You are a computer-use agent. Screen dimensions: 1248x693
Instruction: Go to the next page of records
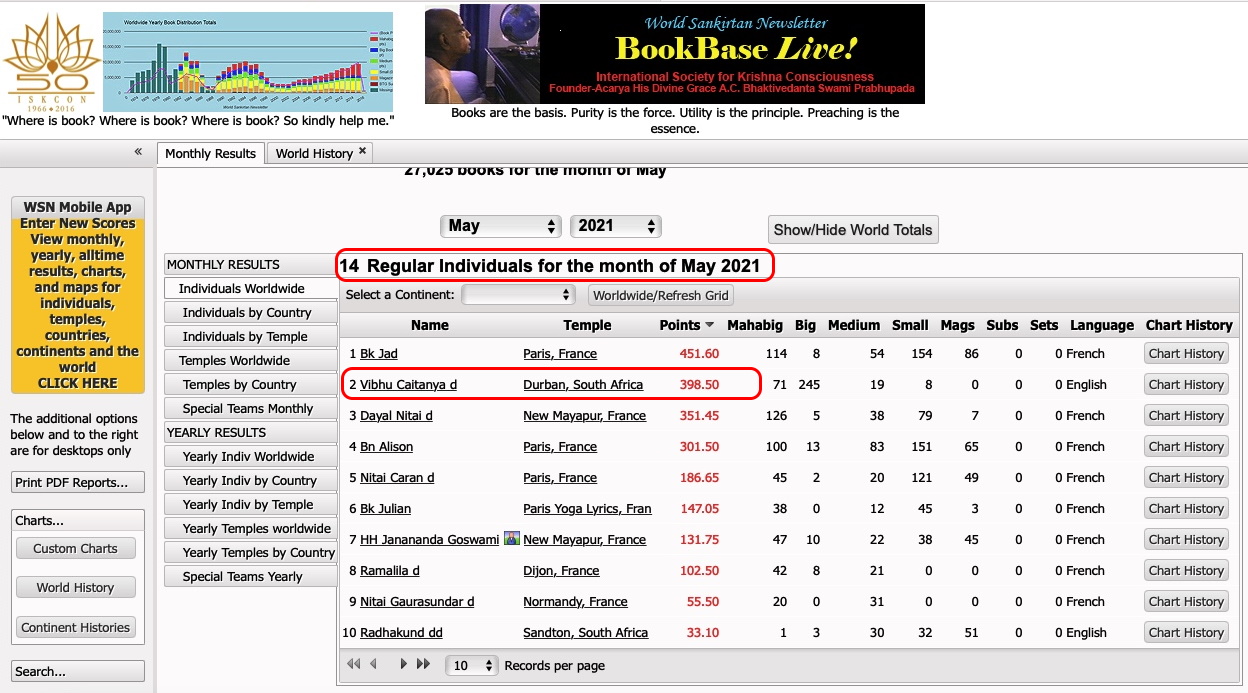coord(403,664)
